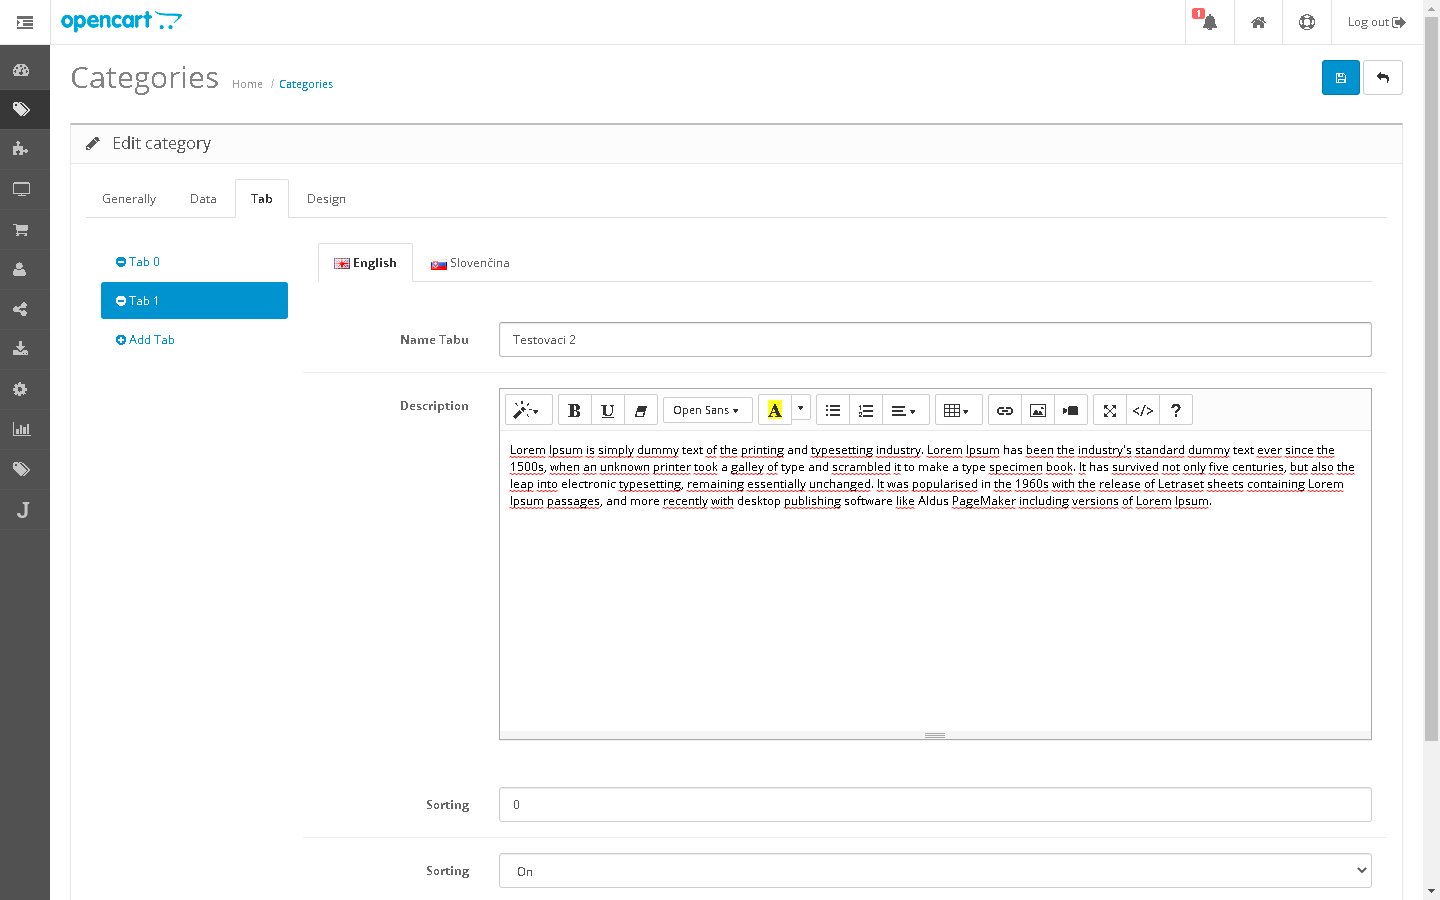Click the insert picture icon

tap(1038, 410)
